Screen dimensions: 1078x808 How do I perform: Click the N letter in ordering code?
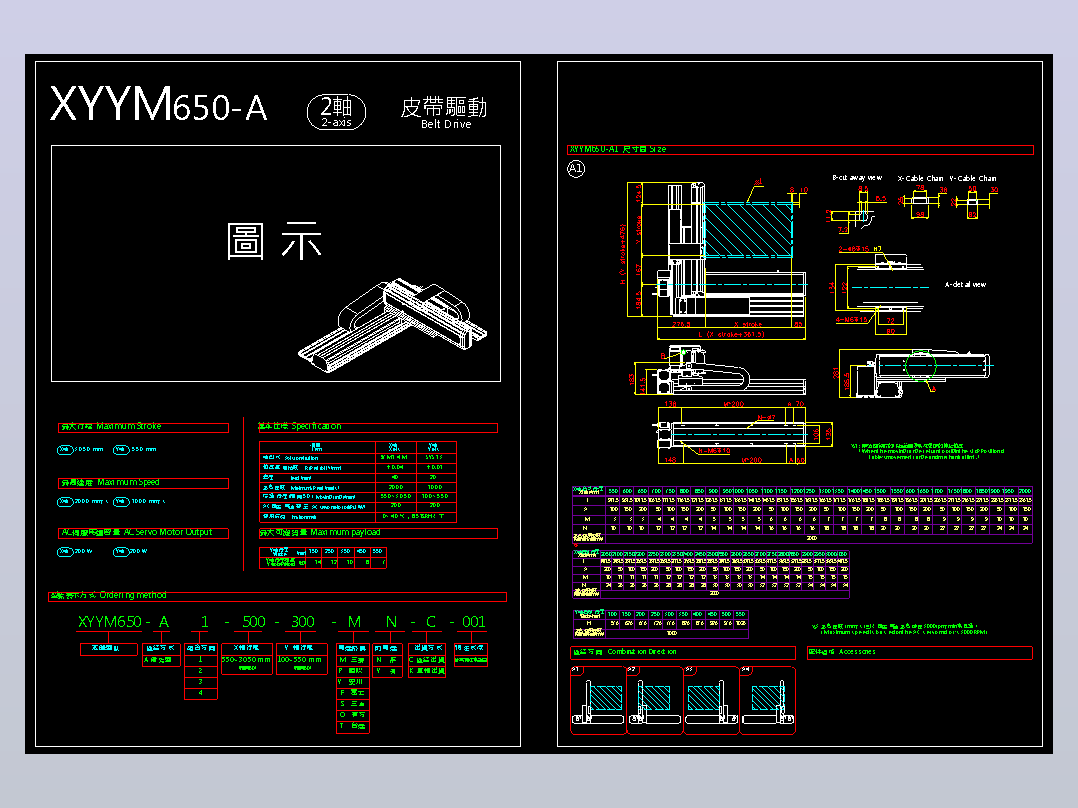coord(391,622)
